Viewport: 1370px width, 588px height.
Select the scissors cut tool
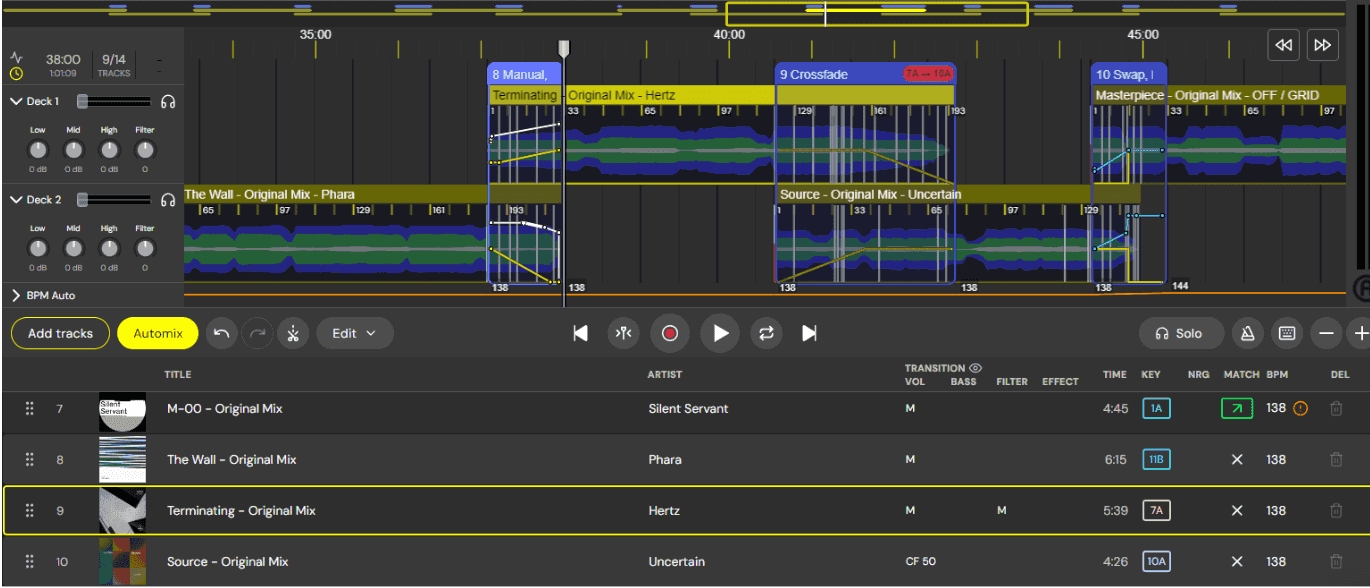point(293,333)
